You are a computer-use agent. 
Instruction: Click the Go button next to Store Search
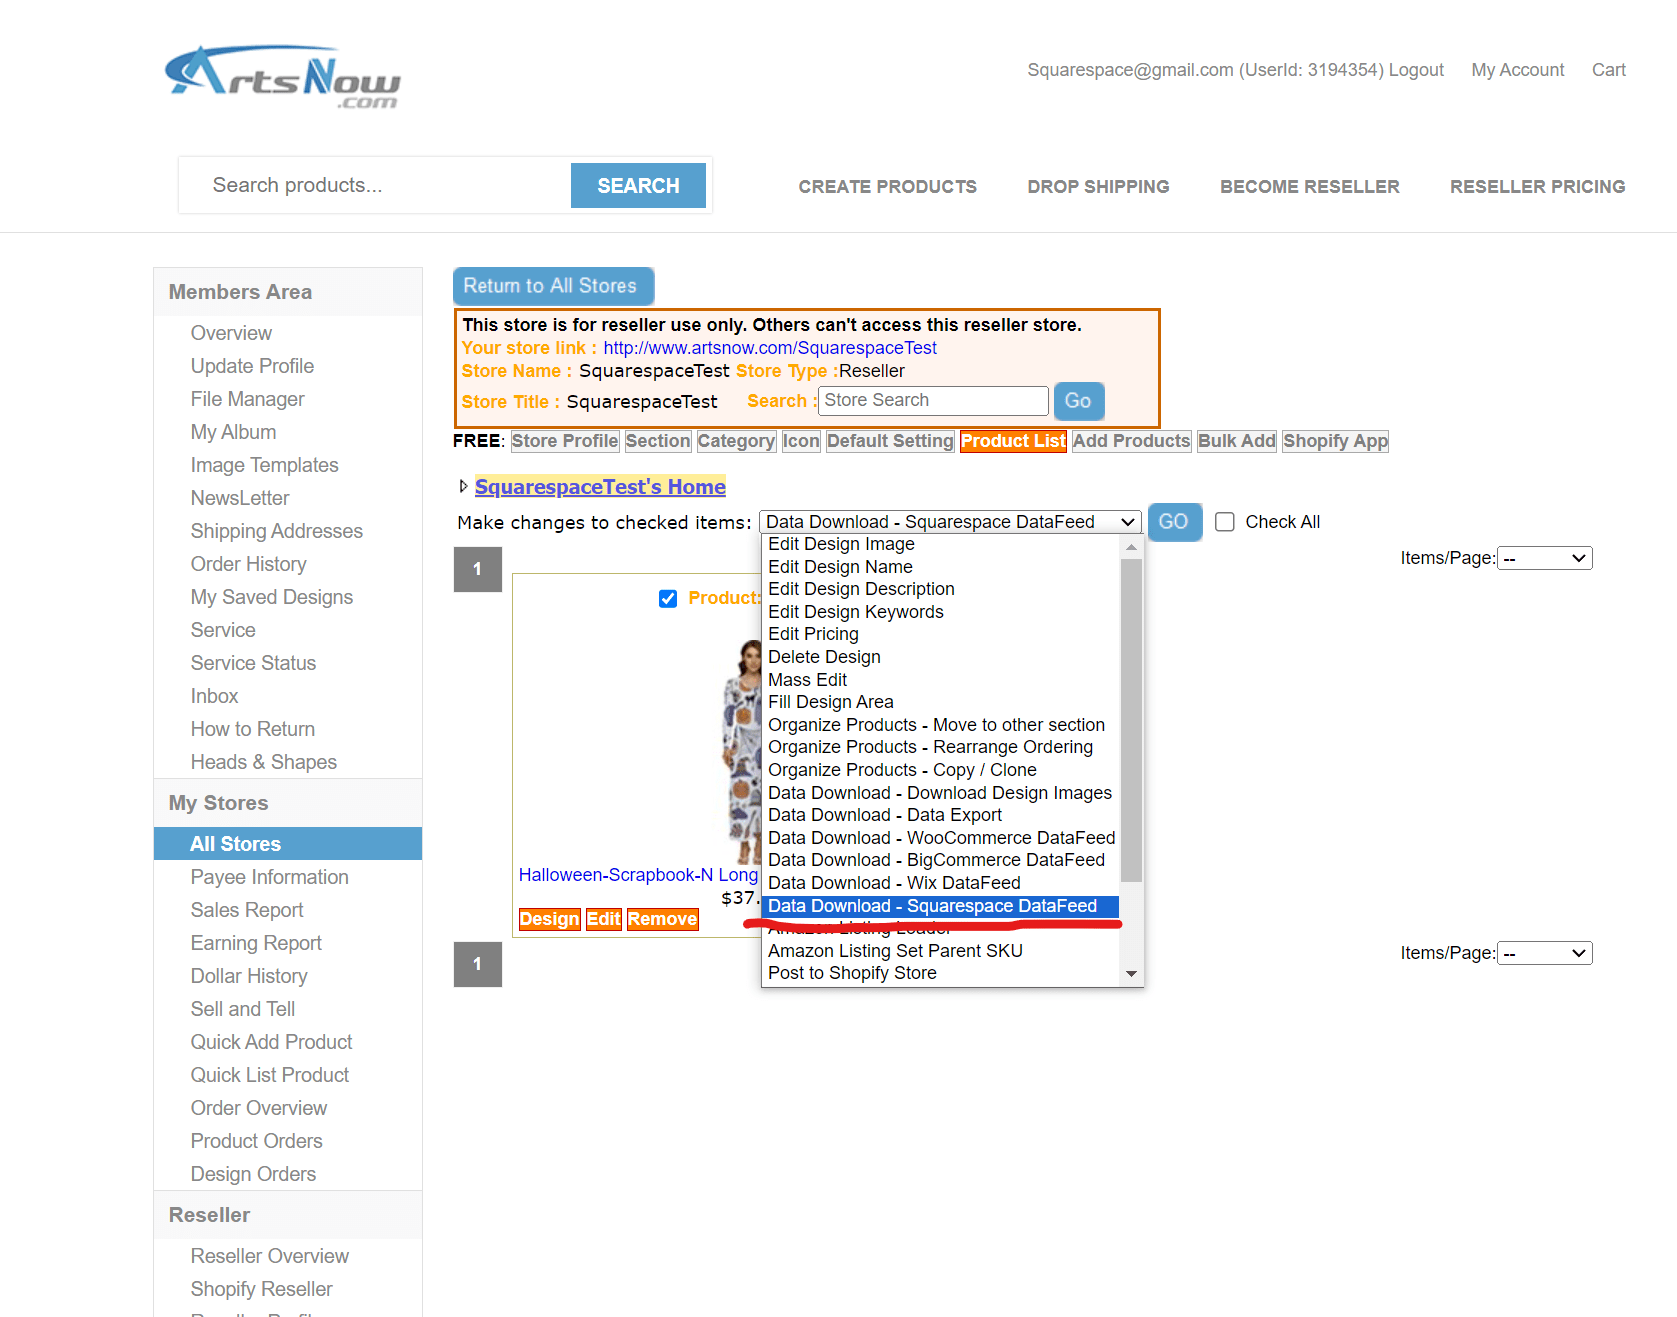click(1078, 401)
